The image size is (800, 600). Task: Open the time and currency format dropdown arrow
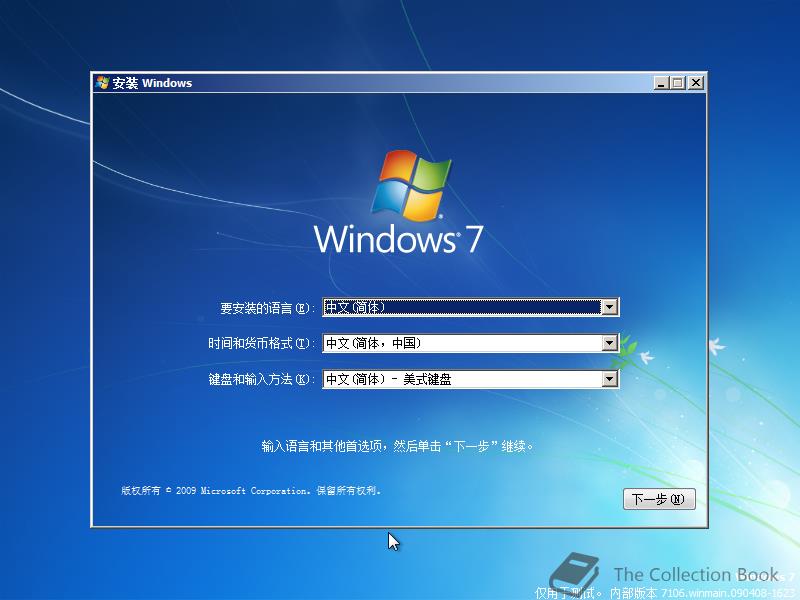pos(609,343)
